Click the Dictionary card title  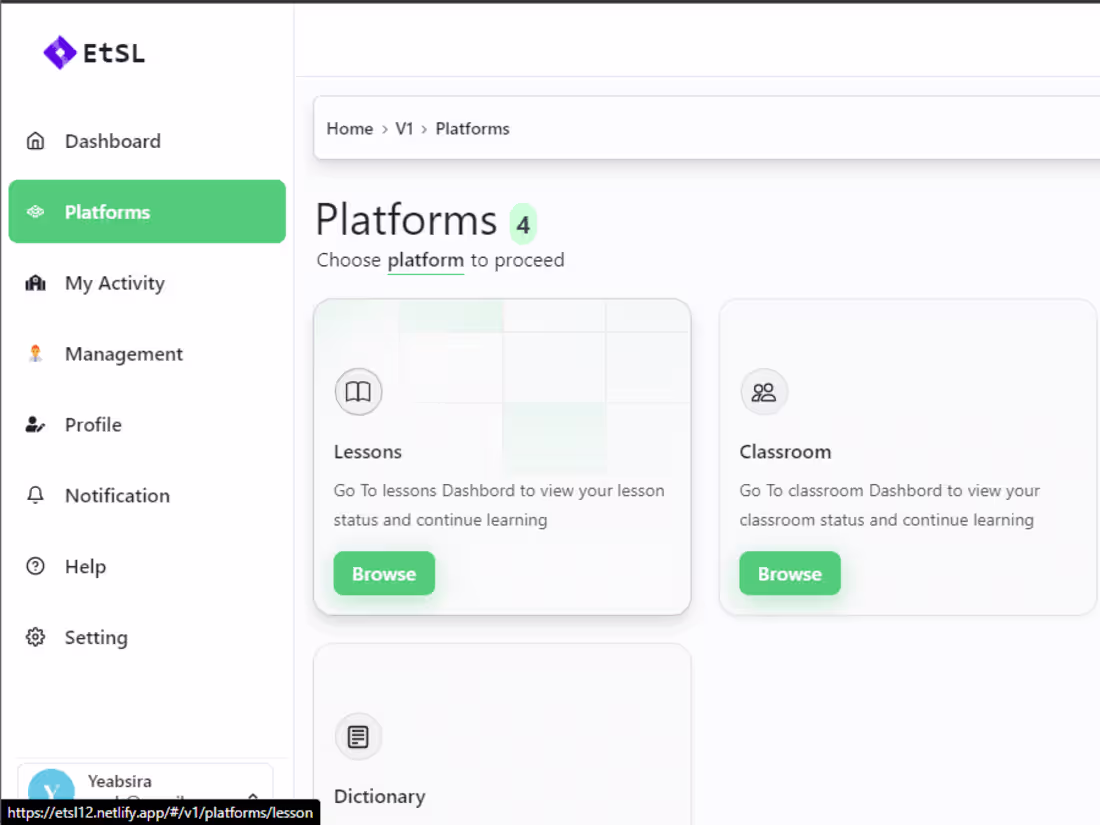click(380, 796)
